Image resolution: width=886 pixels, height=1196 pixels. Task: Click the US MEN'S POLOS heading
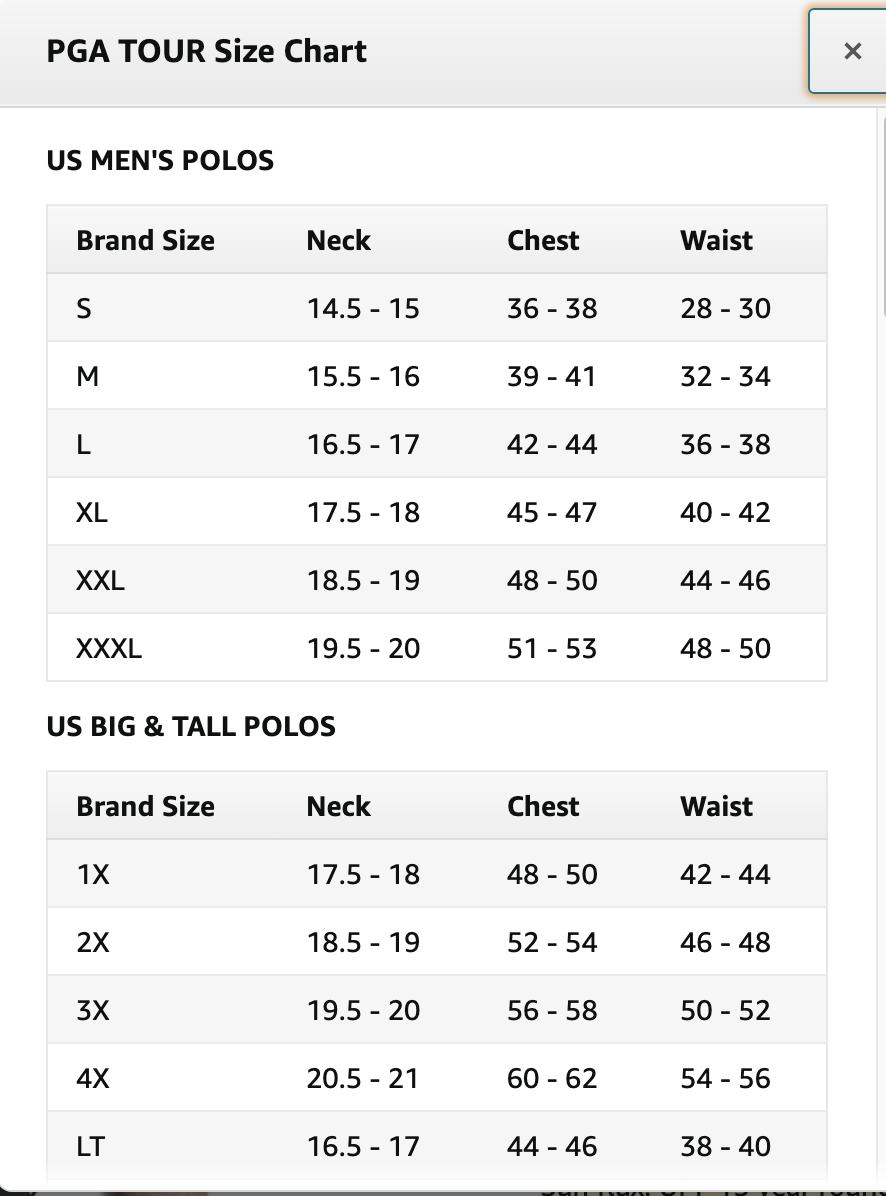click(x=160, y=160)
